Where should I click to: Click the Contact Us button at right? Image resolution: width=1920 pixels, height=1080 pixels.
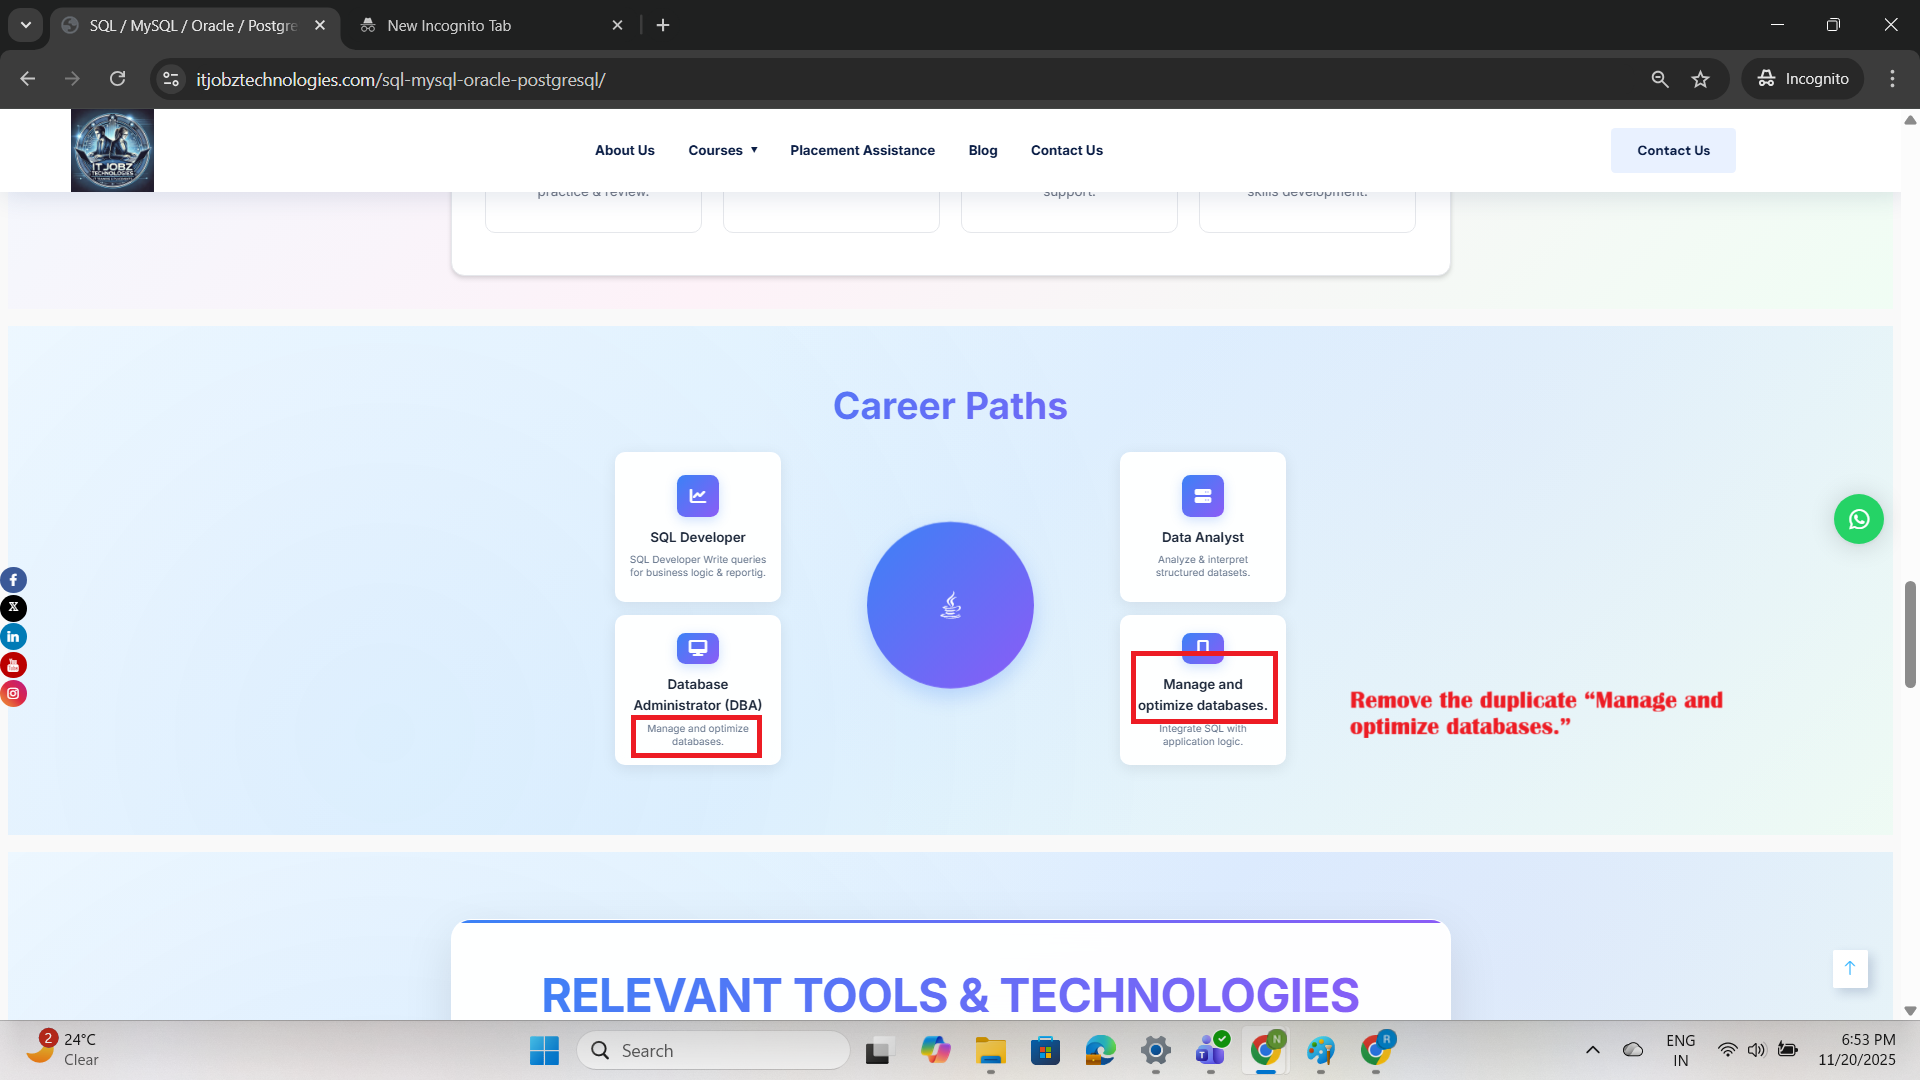pyautogui.click(x=1672, y=150)
